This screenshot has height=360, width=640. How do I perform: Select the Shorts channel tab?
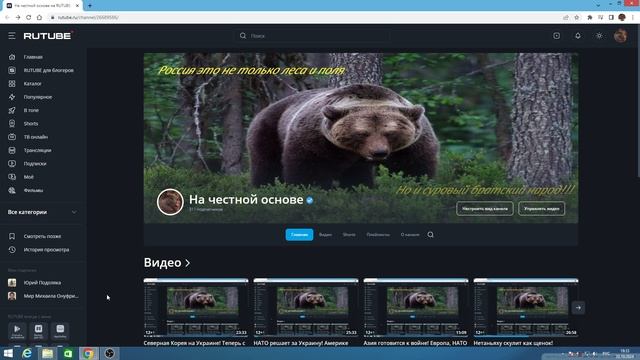(349, 235)
